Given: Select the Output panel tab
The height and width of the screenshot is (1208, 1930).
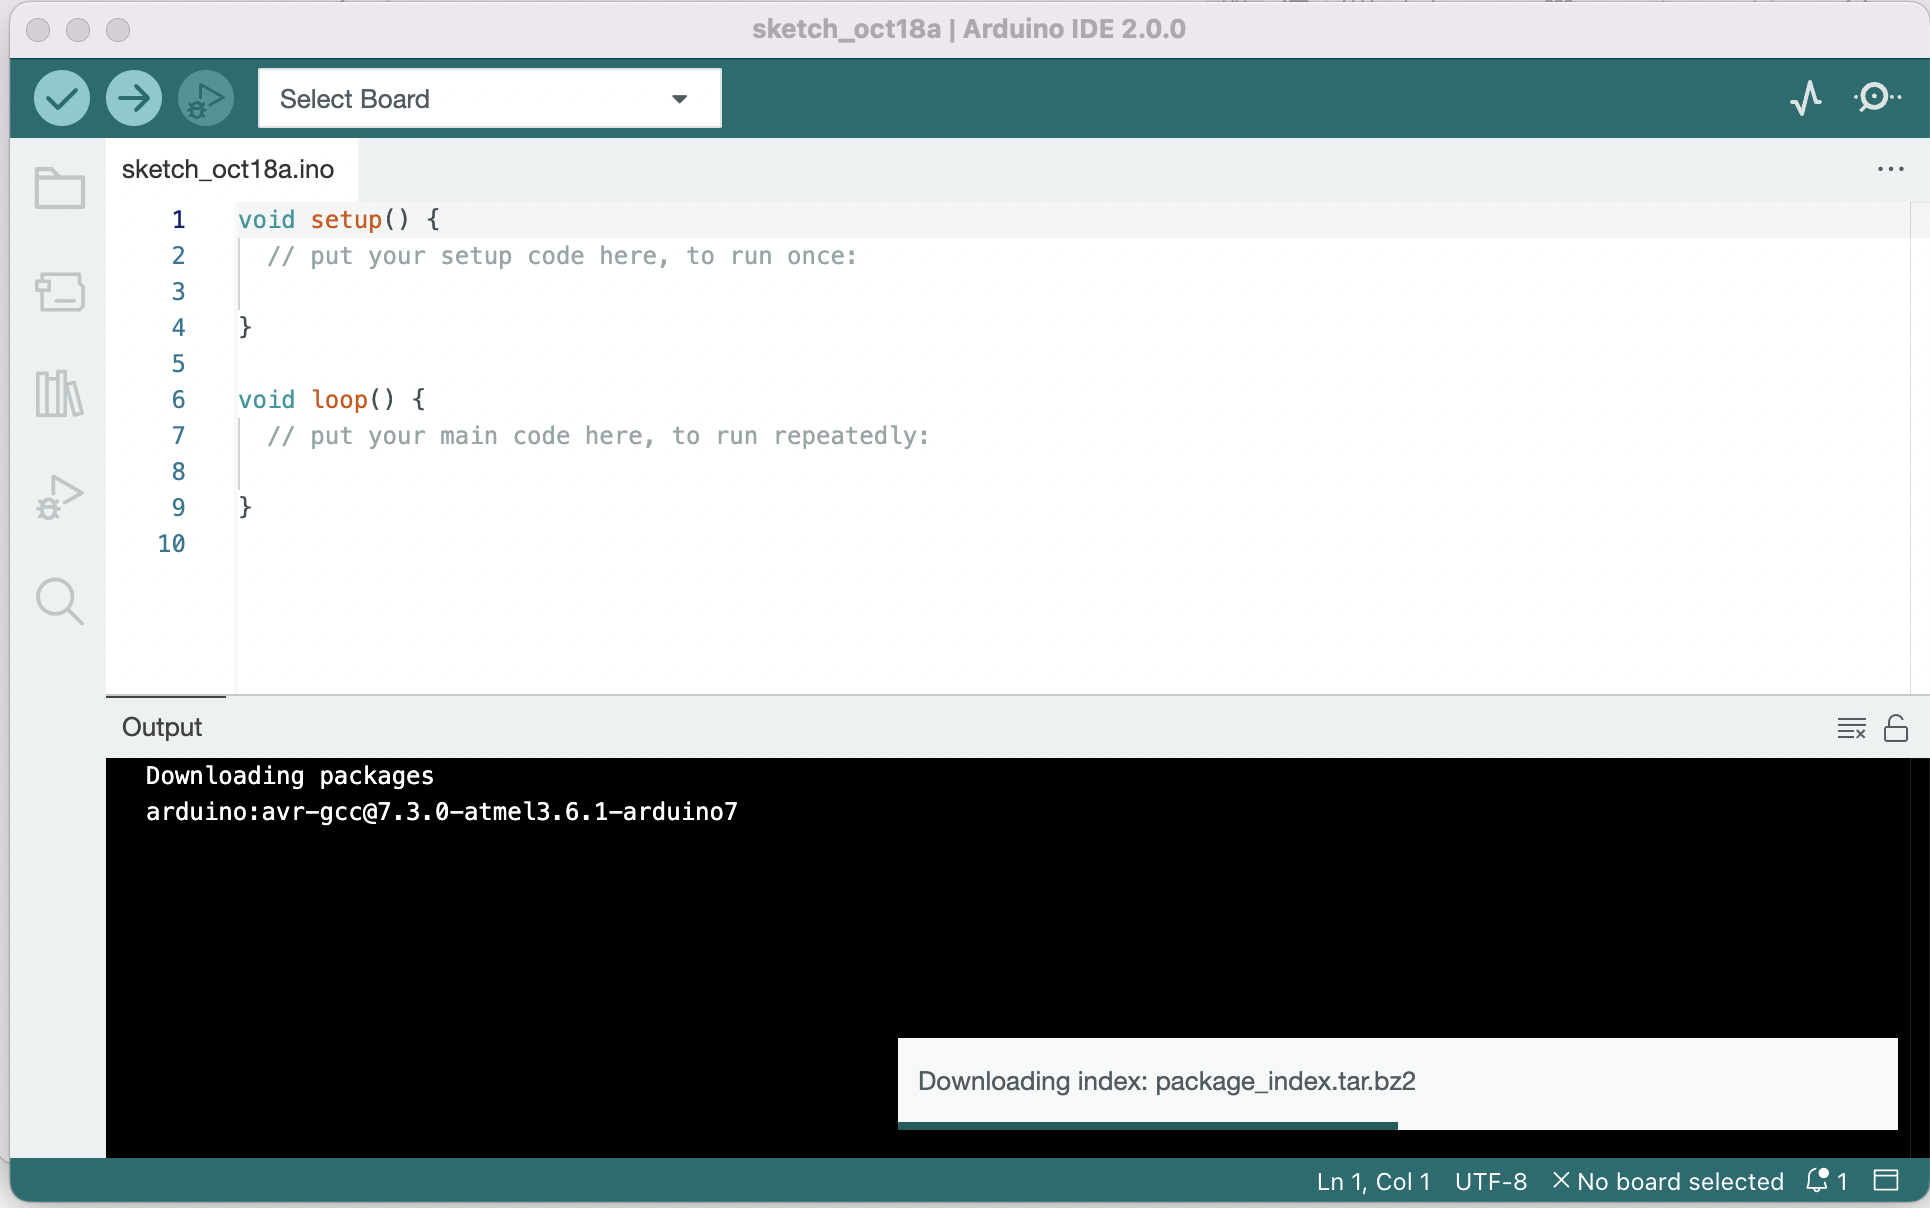Looking at the screenshot, I should point(162,727).
